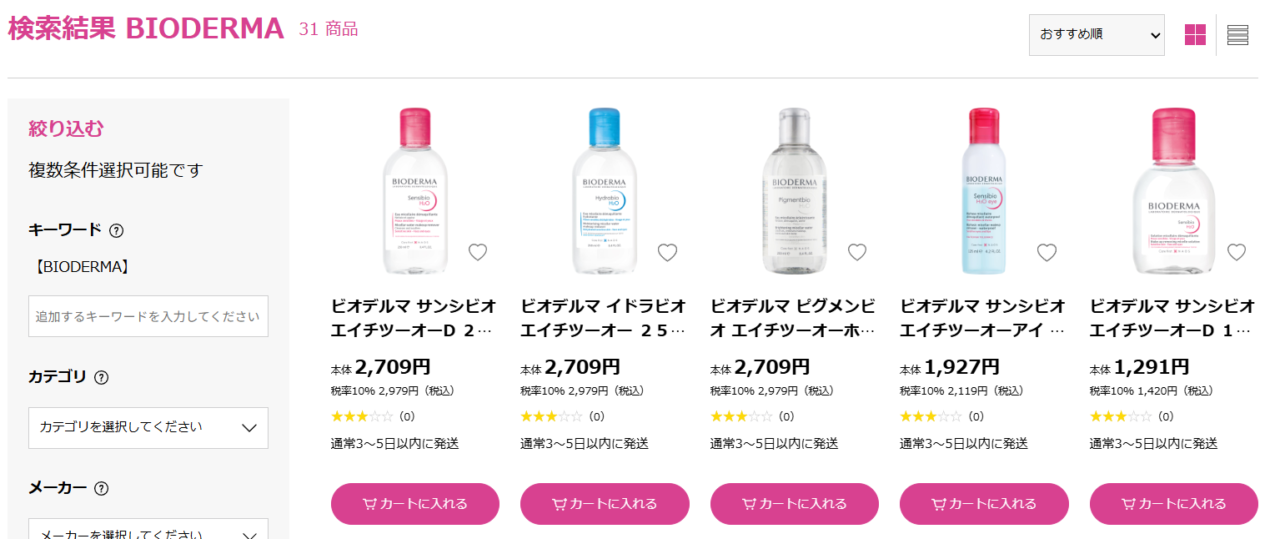This screenshot has height=539, width=1280.
Task: Favorite the Pigmentbio H2O product heart
Action: [x=857, y=252]
